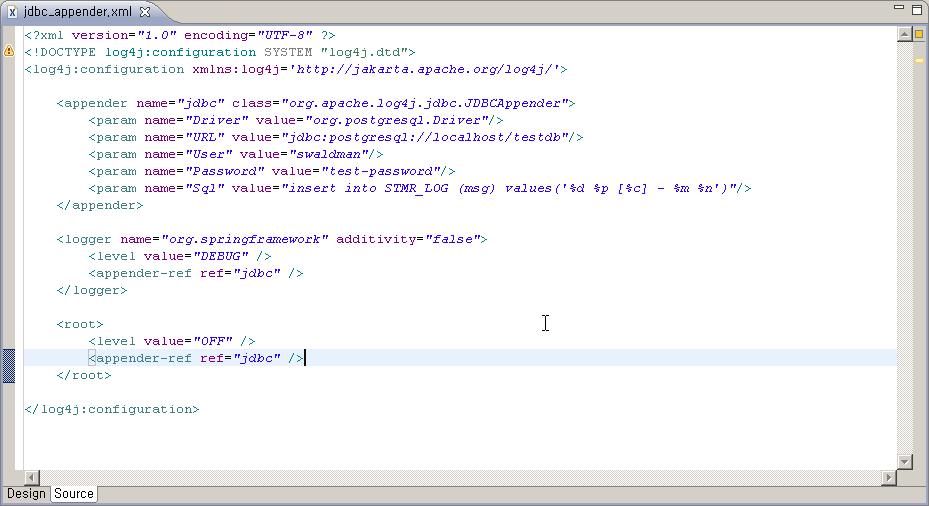929x506 pixels.
Task: Minimize the editor area
Action: (x=898, y=11)
